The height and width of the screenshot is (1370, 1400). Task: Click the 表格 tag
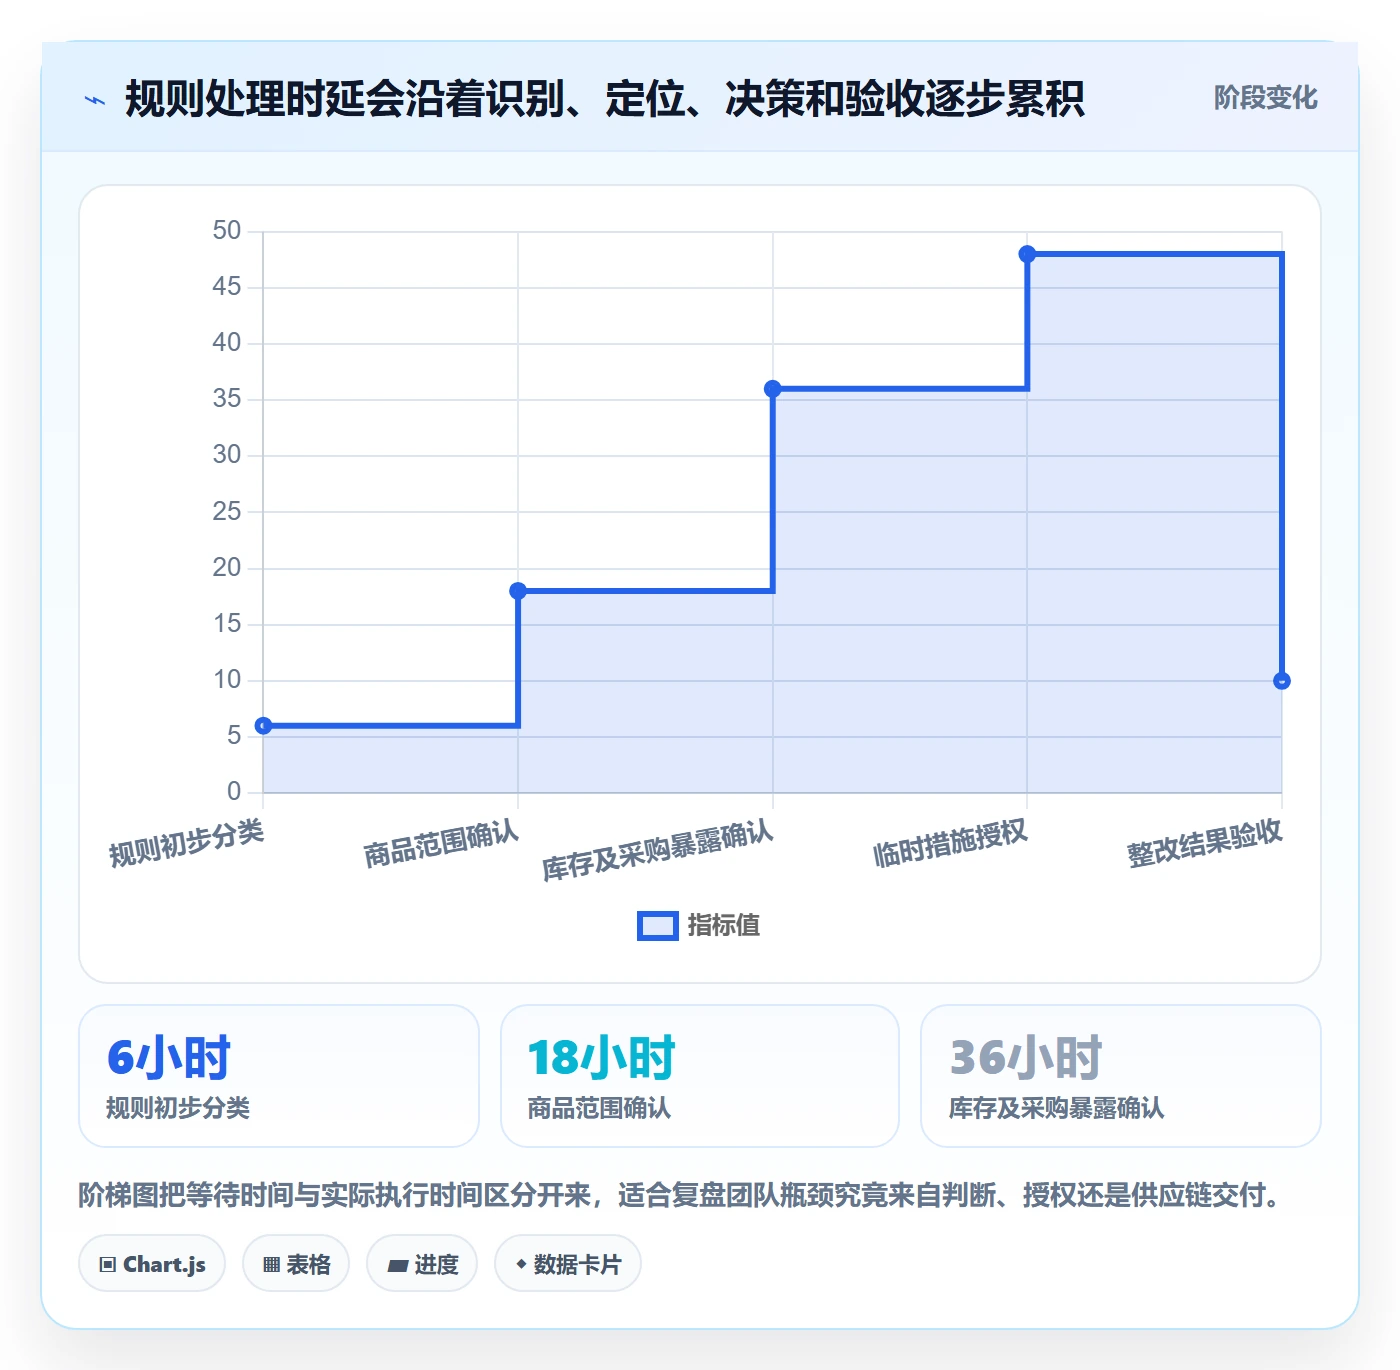tap(296, 1264)
